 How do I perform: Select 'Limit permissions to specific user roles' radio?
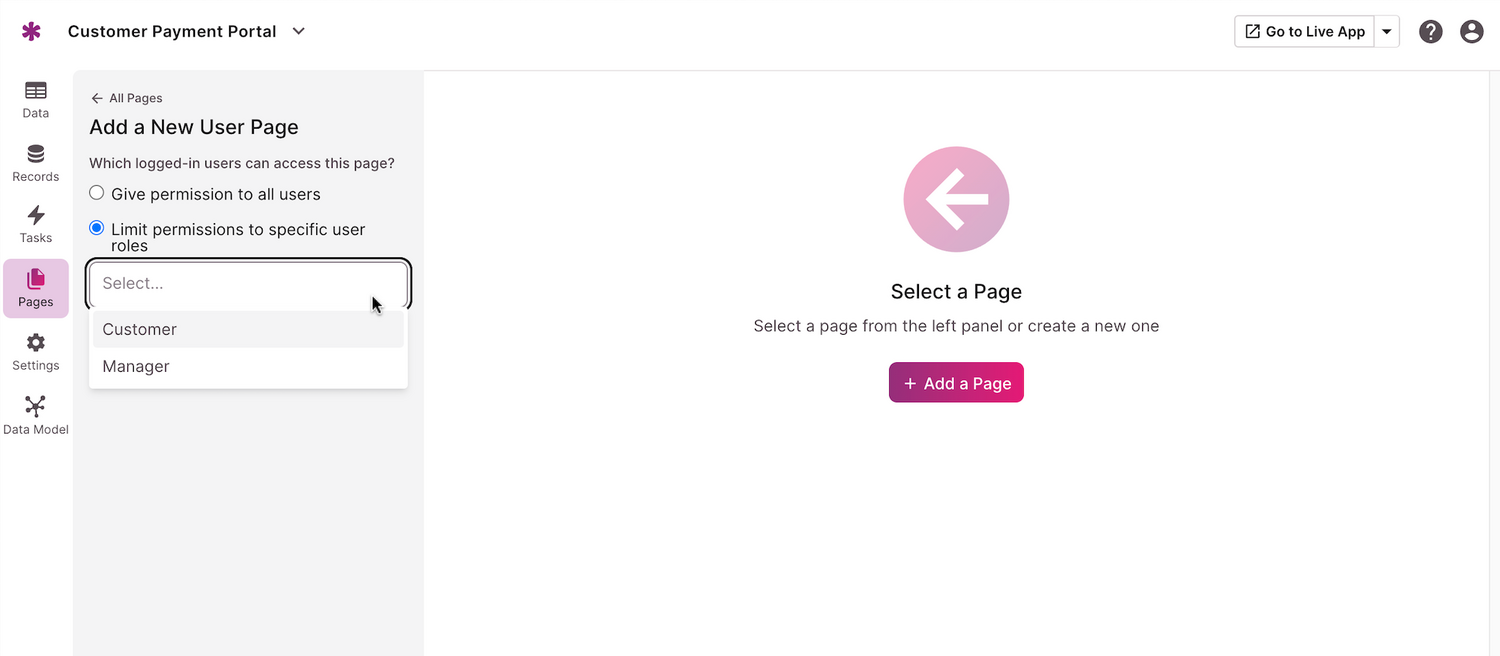coord(97,228)
